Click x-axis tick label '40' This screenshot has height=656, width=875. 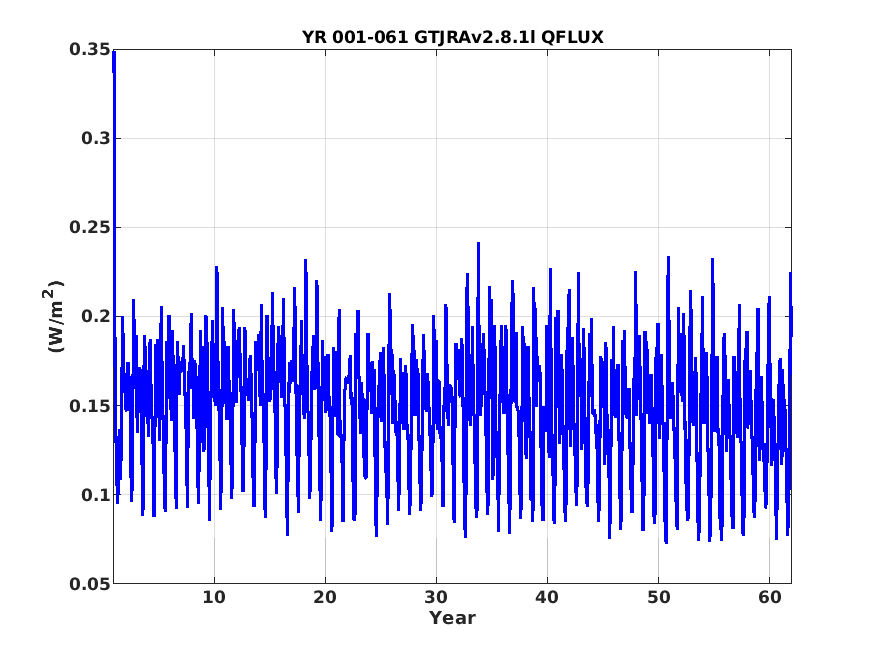coord(547,597)
